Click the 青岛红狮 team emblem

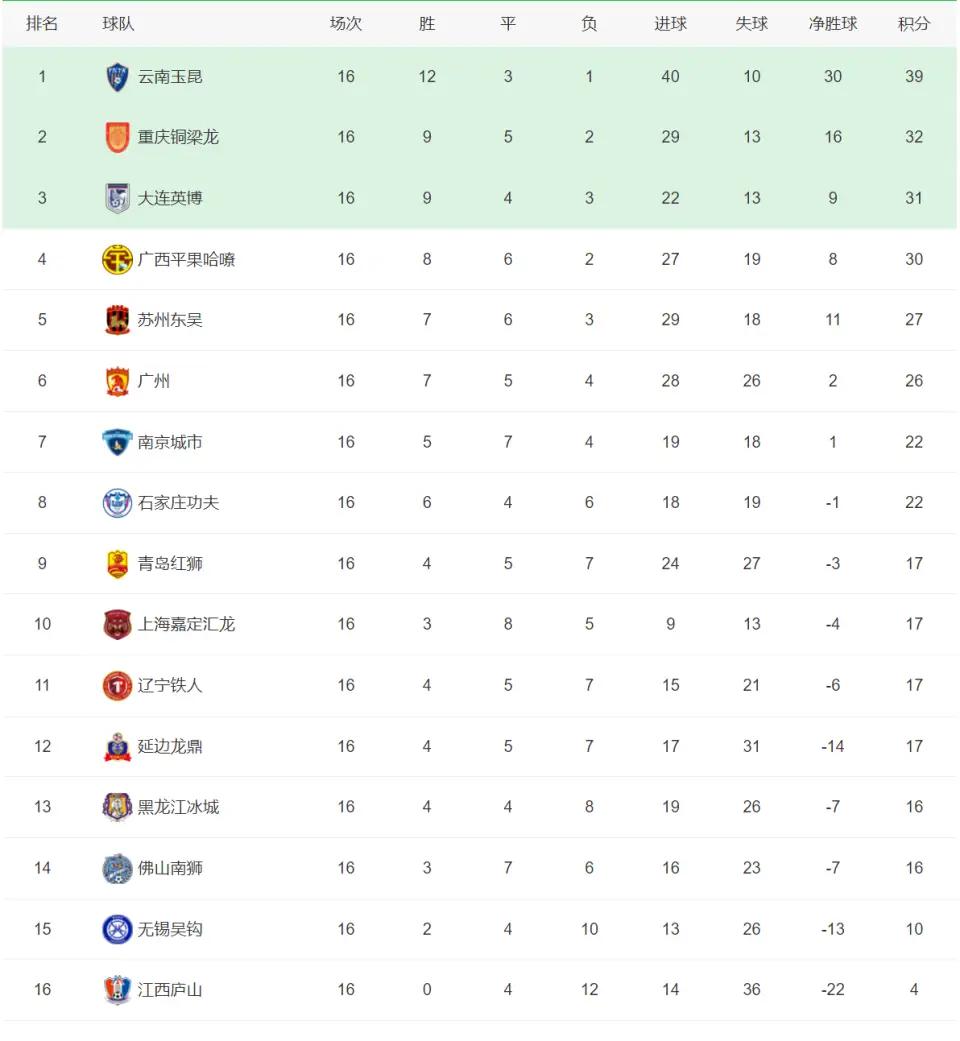pos(118,564)
